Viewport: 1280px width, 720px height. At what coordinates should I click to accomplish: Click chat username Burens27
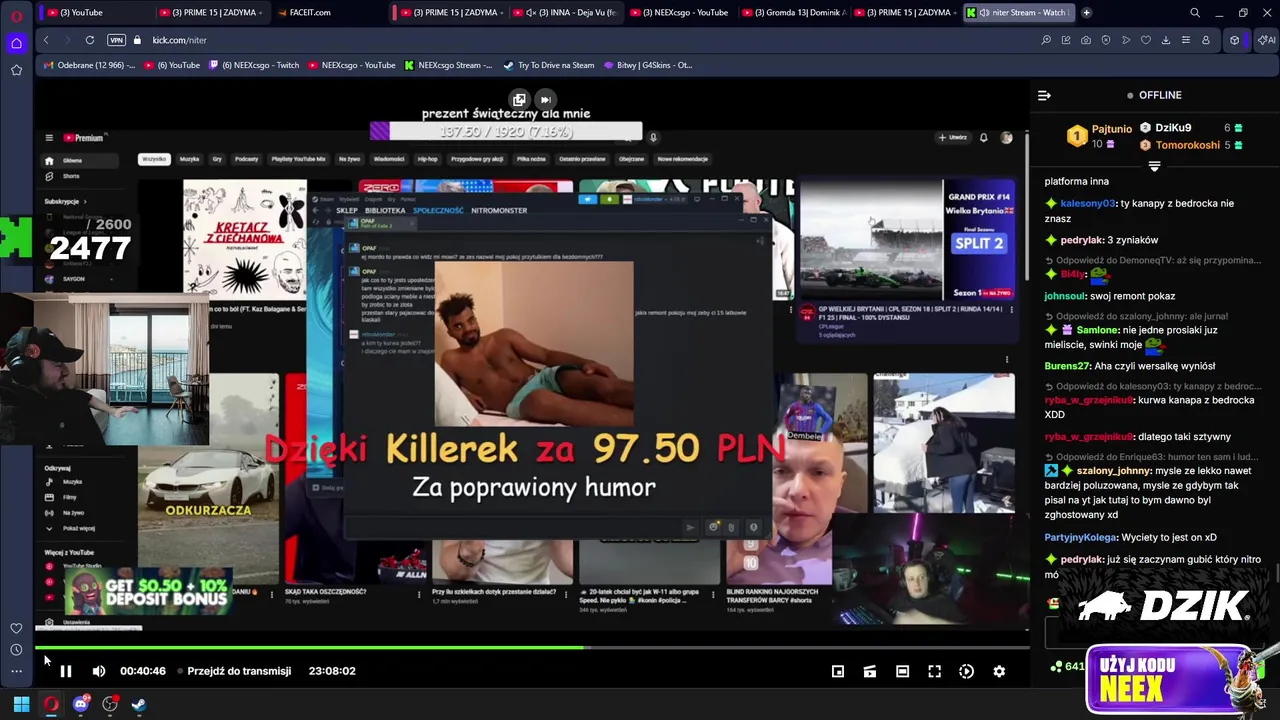click(x=1068, y=366)
